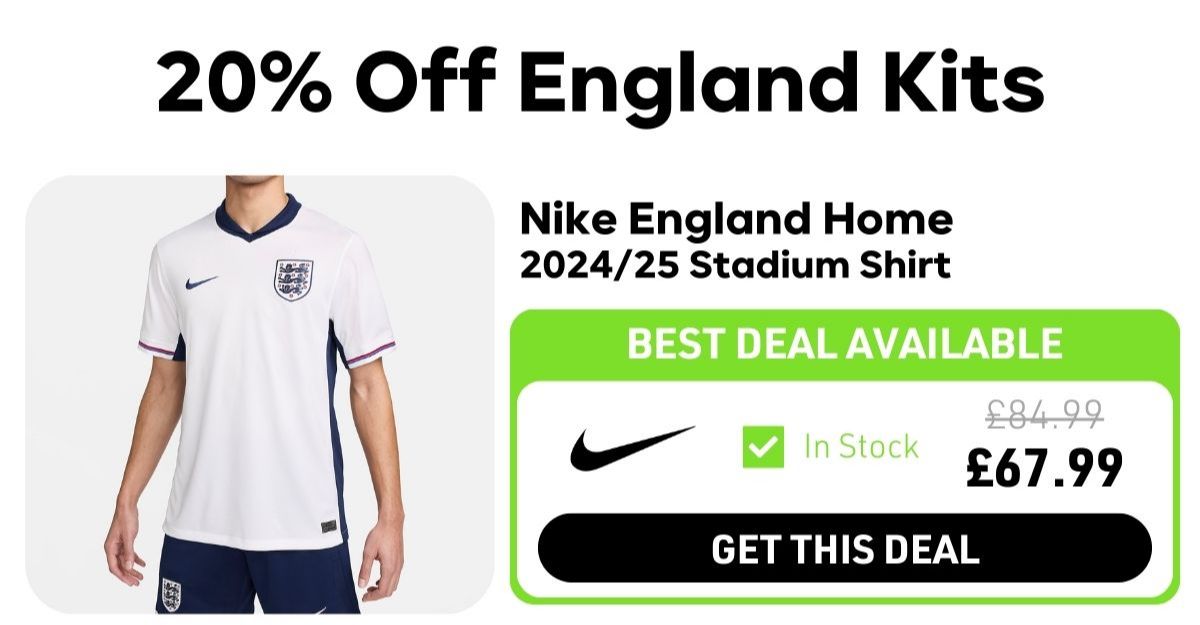Click the England crest on the navy shorts
The height and width of the screenshot is (625, 1200).
pos(171,594)
